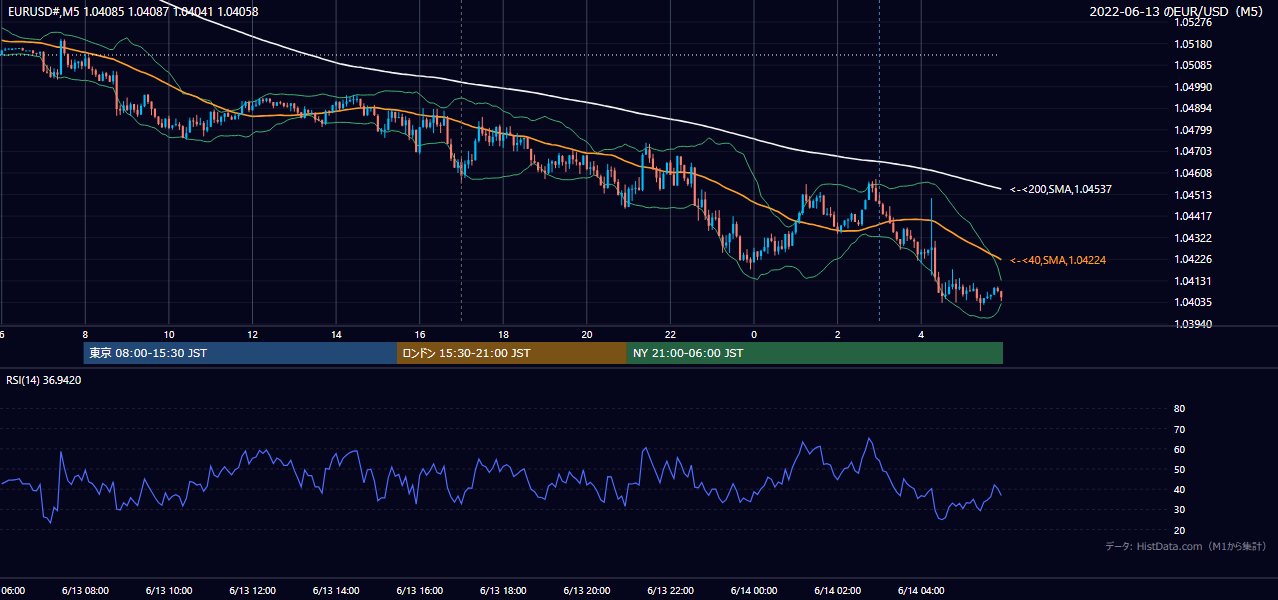Click hour label 14 under the price chart
The width and height of the screenshot is (1278, 600).
[336, 334]
